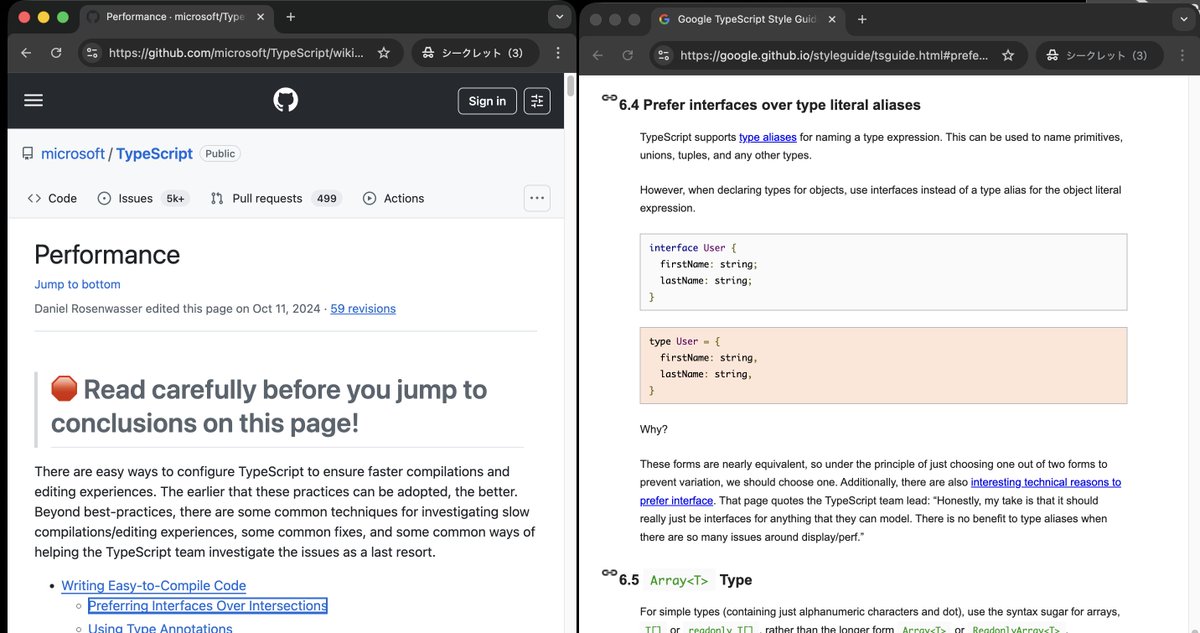Click the Google favicon on the style guide tab
The height and width of the screenshot is (633, 1200).
664,19
